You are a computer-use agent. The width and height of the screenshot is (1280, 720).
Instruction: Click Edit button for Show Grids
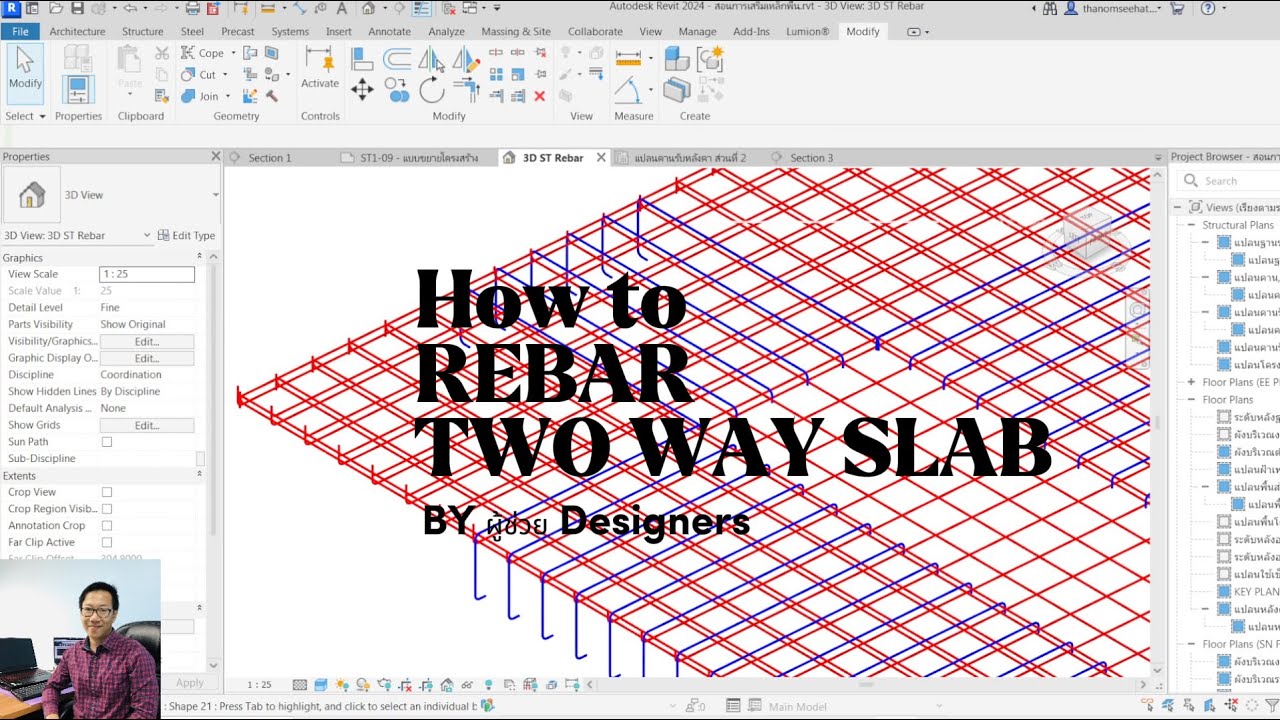coord(147,425)
